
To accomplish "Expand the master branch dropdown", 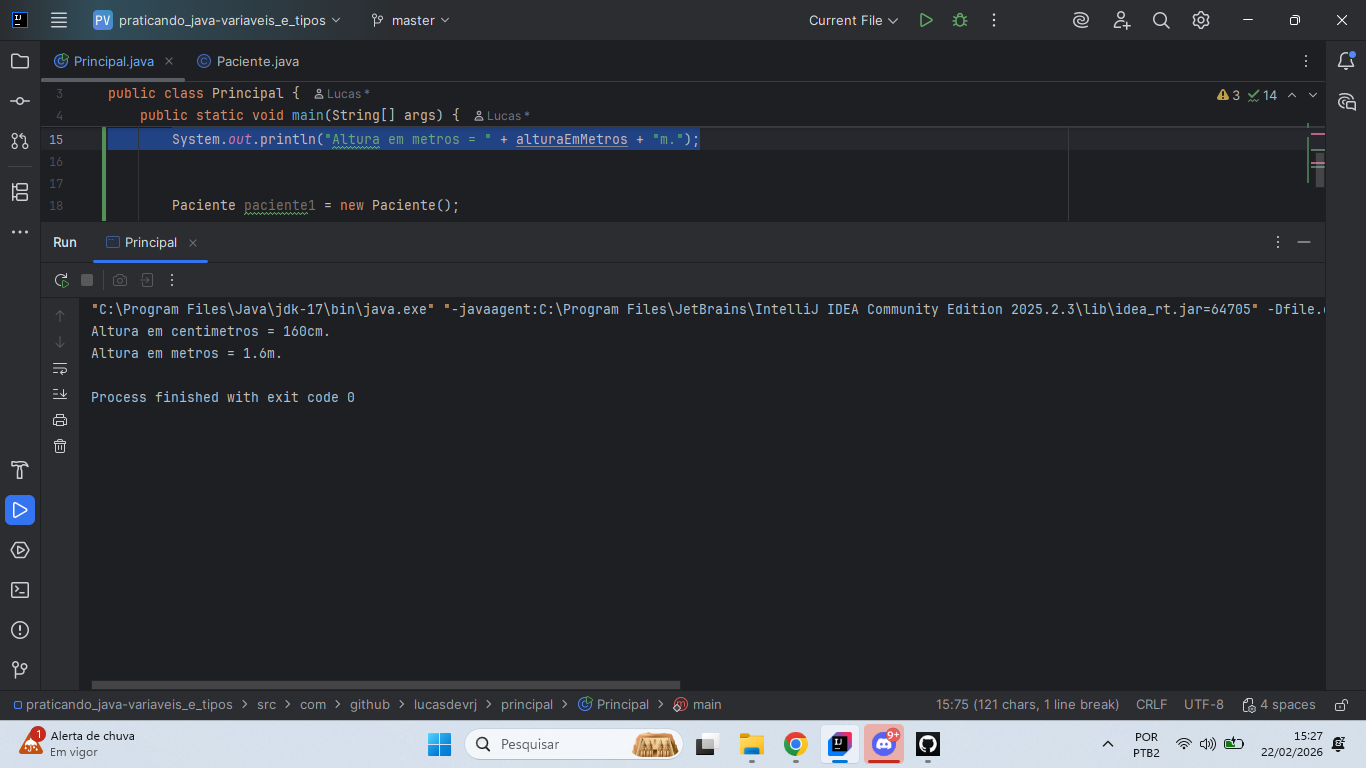I will 411,20.
